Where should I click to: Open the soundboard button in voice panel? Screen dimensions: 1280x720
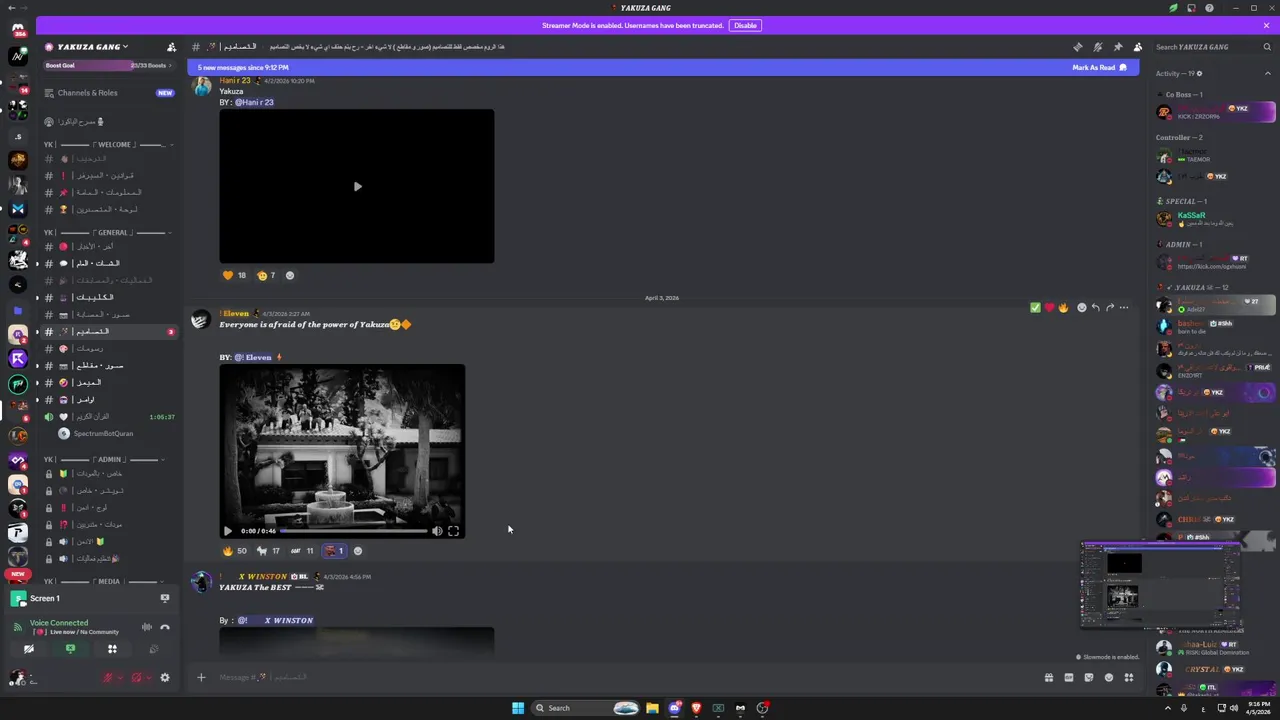(x=154, y=649)
